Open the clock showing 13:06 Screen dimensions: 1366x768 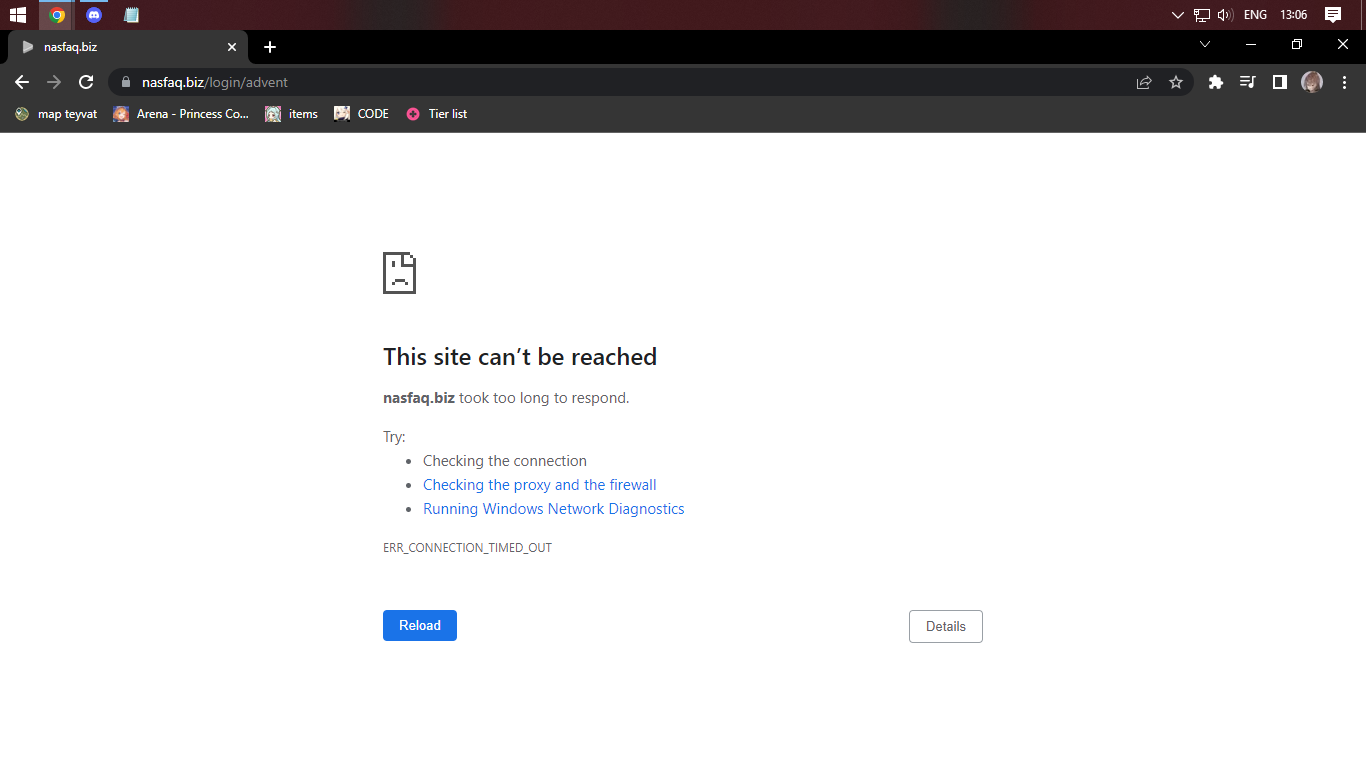1293,15
